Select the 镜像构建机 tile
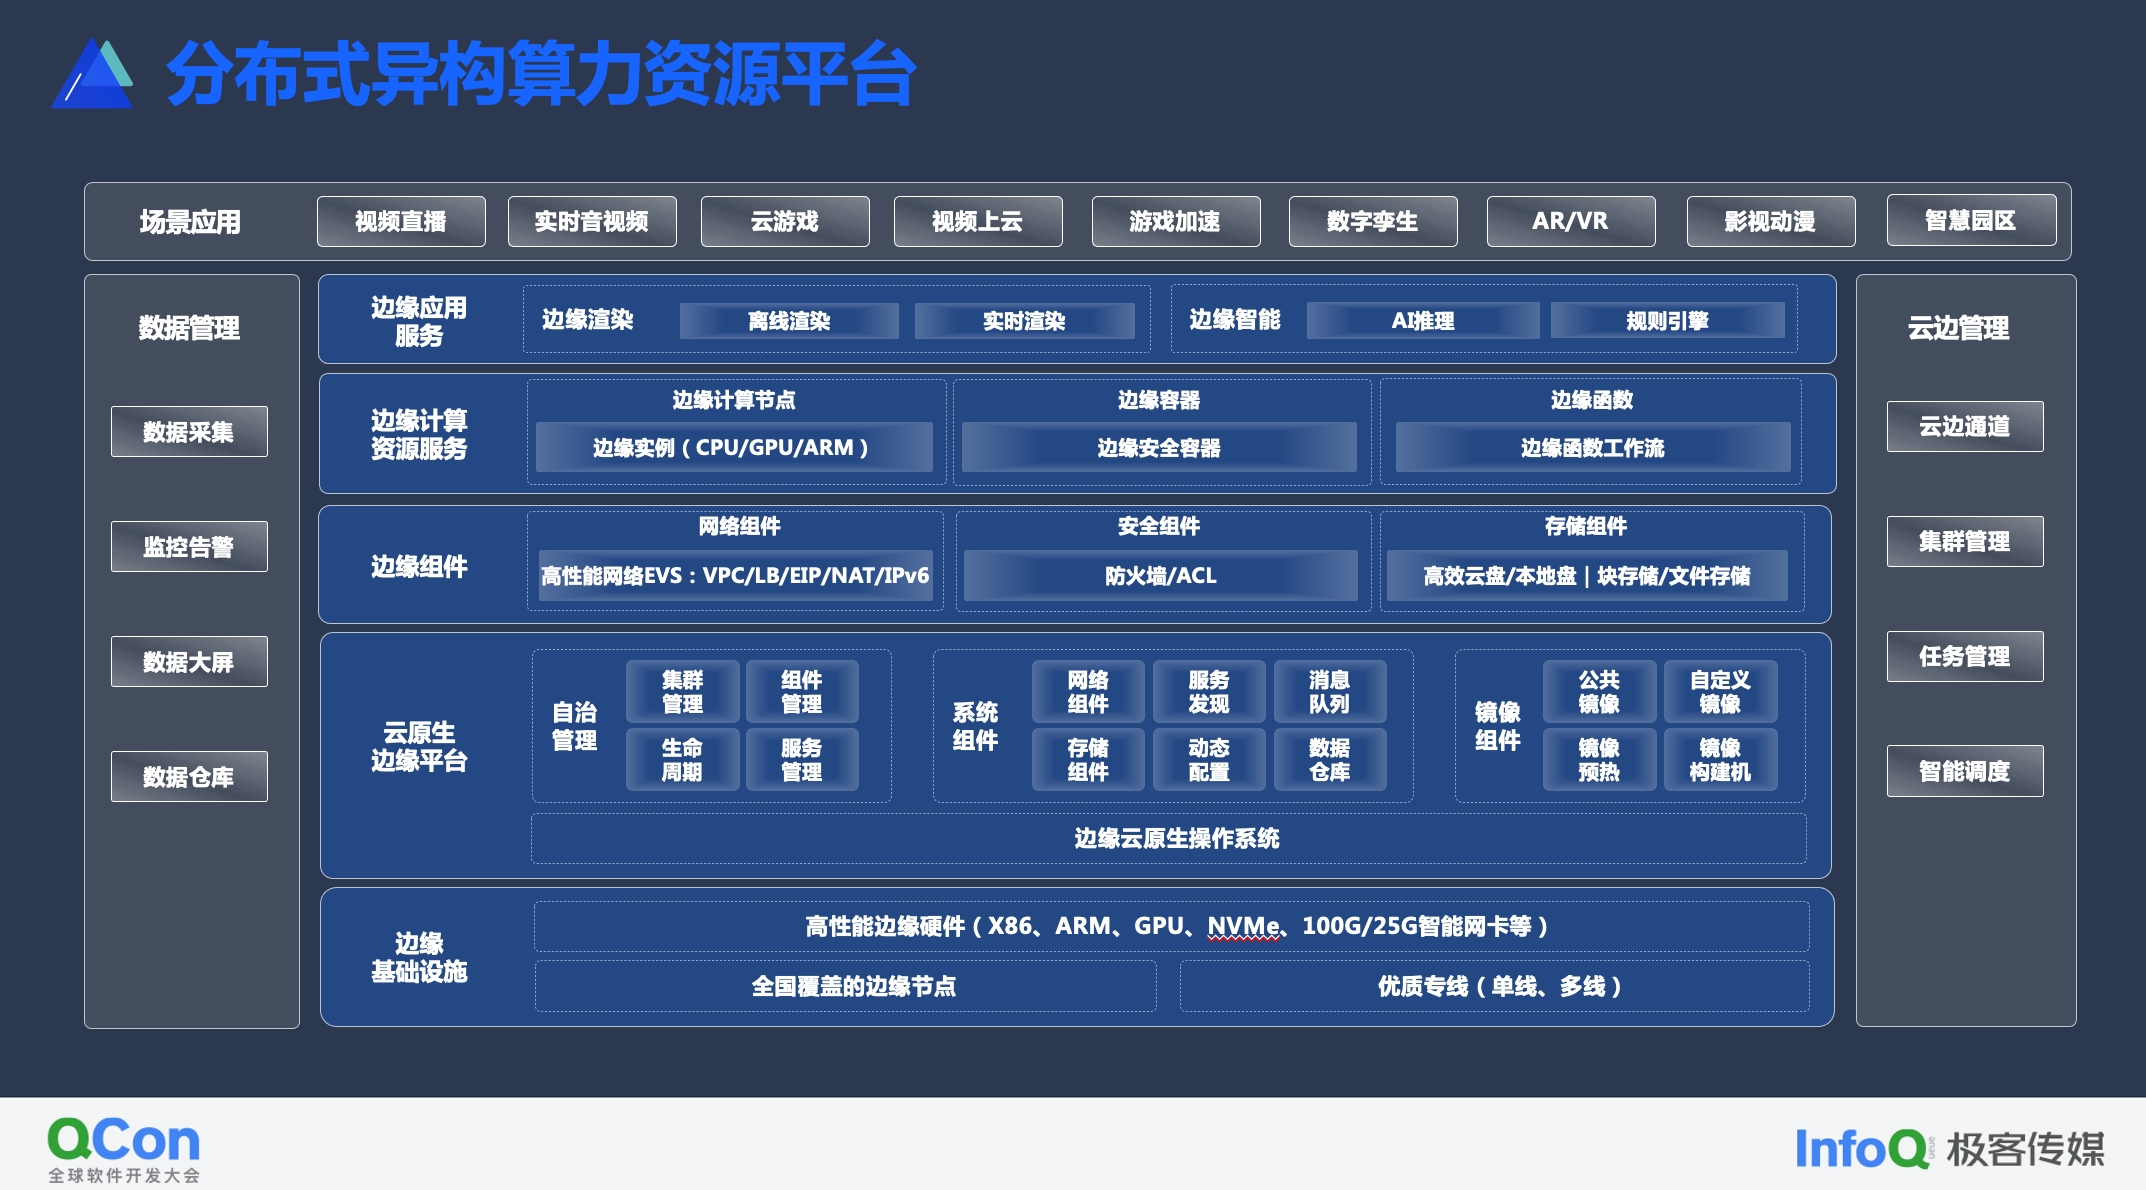Viewport: 2146px width, 1190px height. coord(1719,760)
